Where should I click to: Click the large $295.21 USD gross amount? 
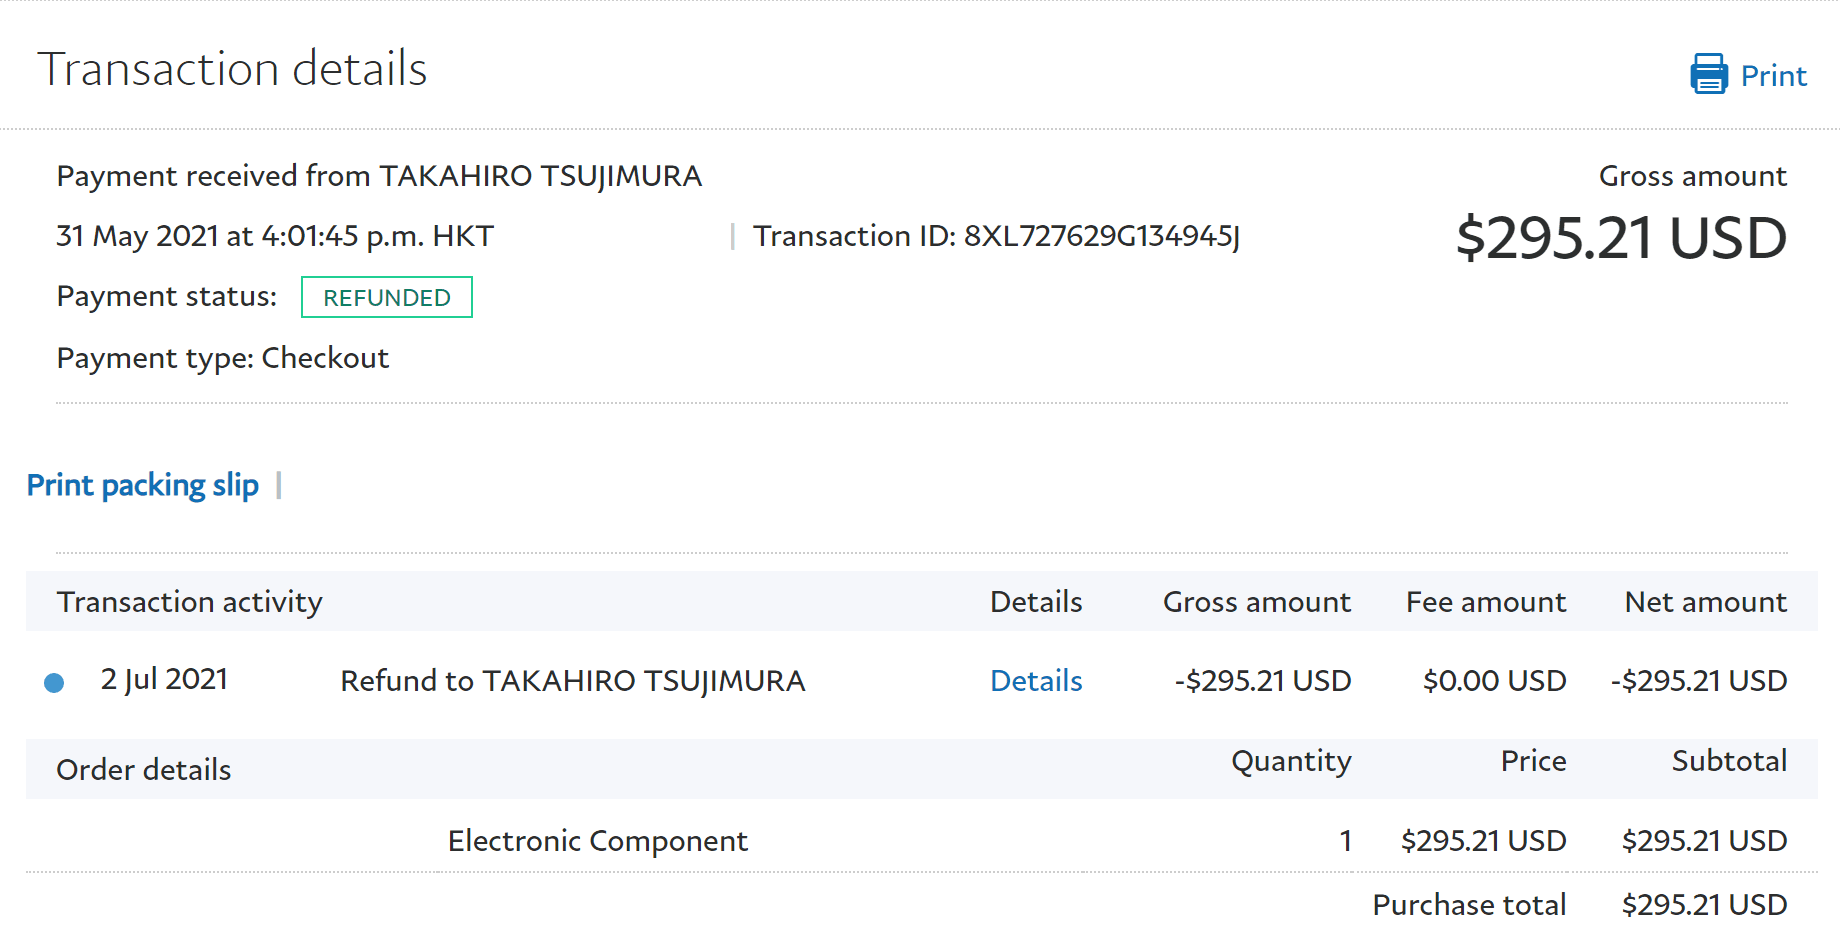1620,238
